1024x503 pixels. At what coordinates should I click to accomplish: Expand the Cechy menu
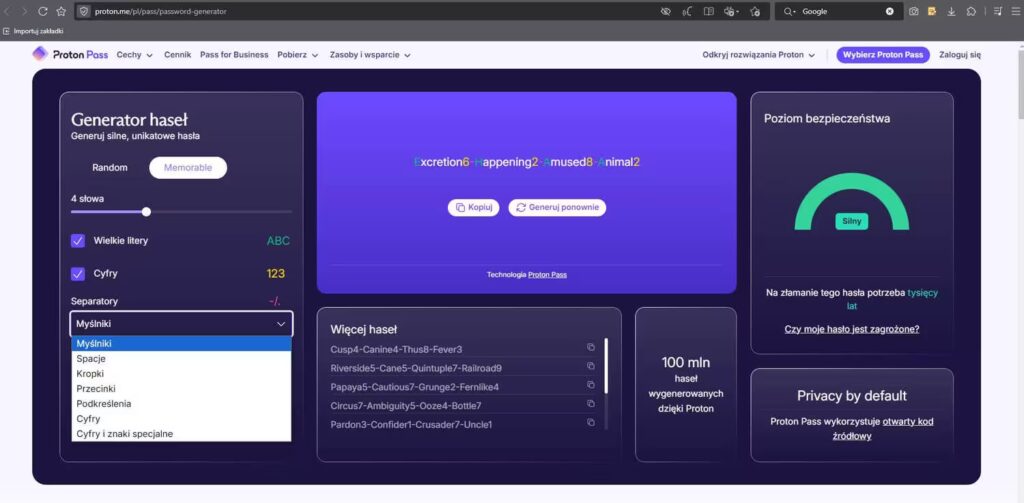(135, 55)
